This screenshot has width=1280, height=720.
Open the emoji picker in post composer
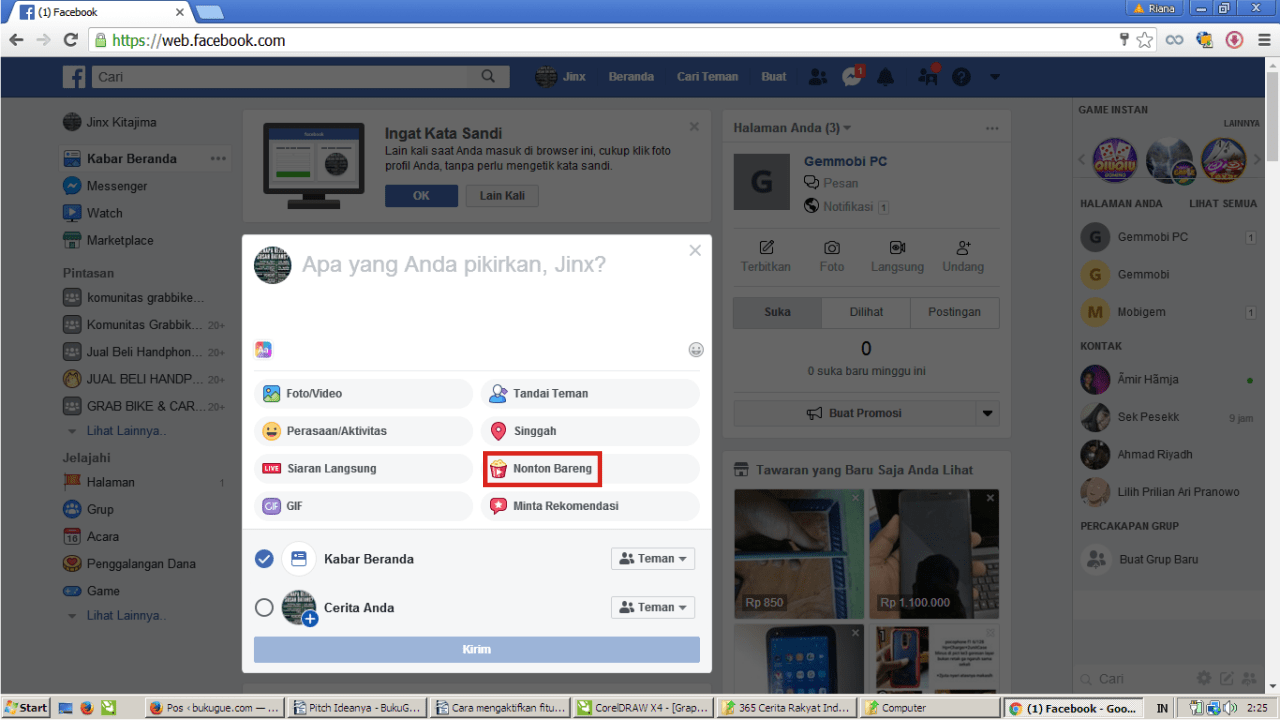point(696,350)
